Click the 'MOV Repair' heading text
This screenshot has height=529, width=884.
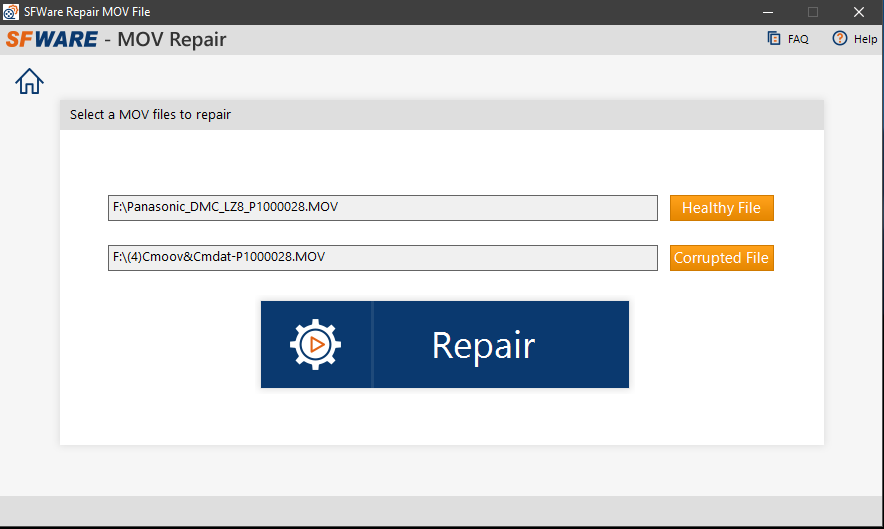click(x=172, y=40)
